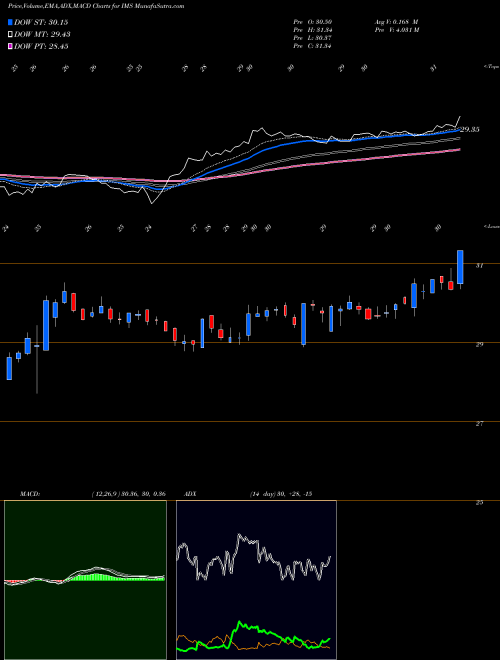Click the '<Lows' label at right edge

tap(491, 226)
